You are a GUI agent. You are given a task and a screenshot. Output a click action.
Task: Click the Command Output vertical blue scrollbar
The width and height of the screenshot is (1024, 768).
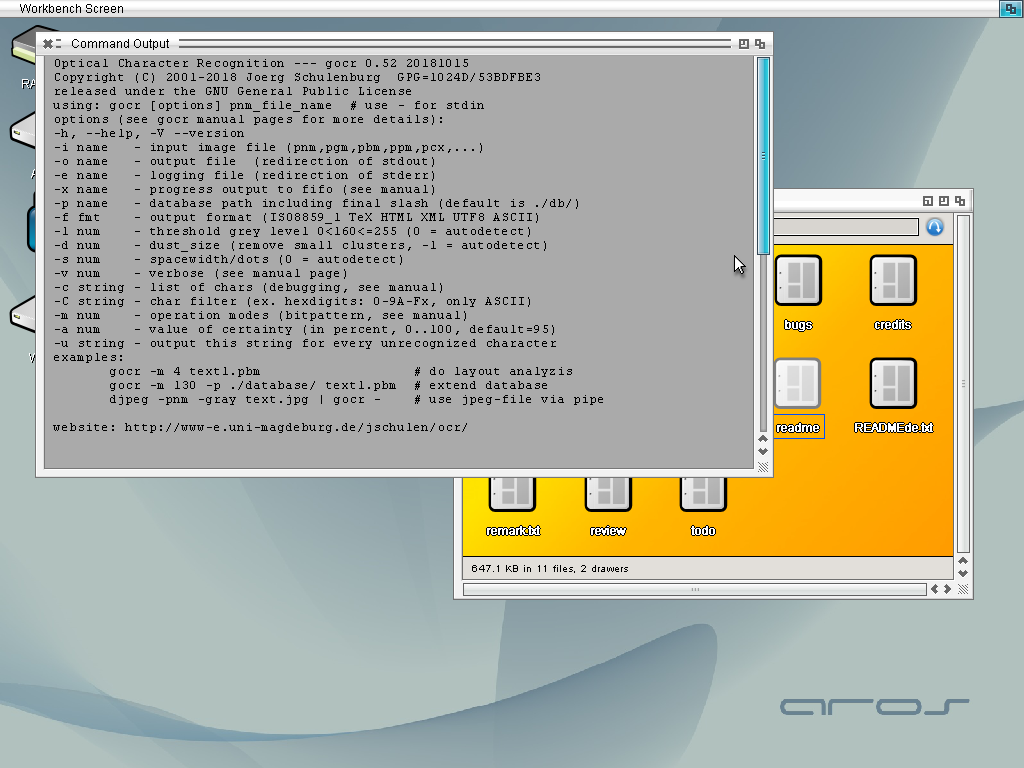point(763,156)
